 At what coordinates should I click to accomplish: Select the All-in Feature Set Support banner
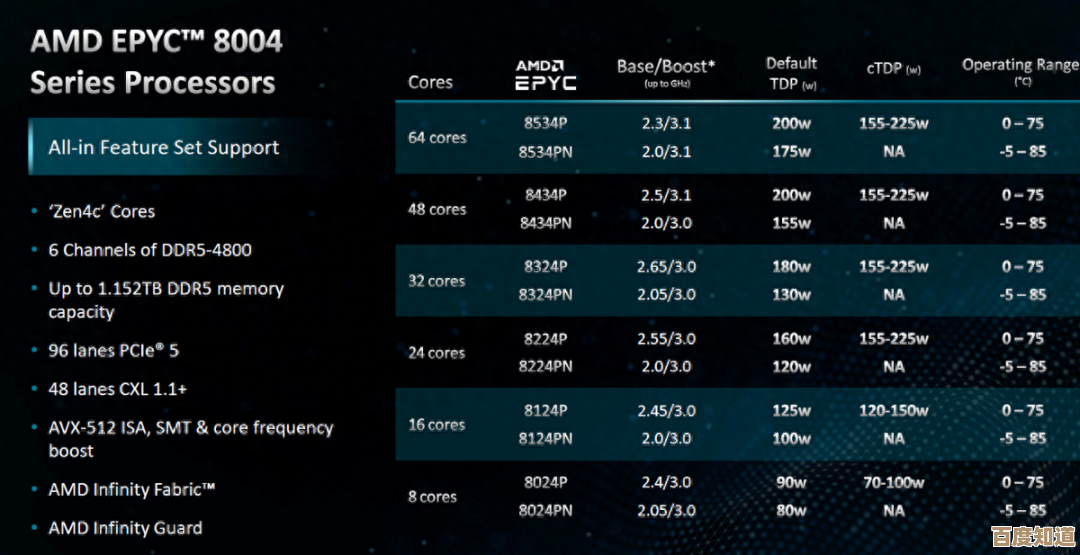pos(164,148)
